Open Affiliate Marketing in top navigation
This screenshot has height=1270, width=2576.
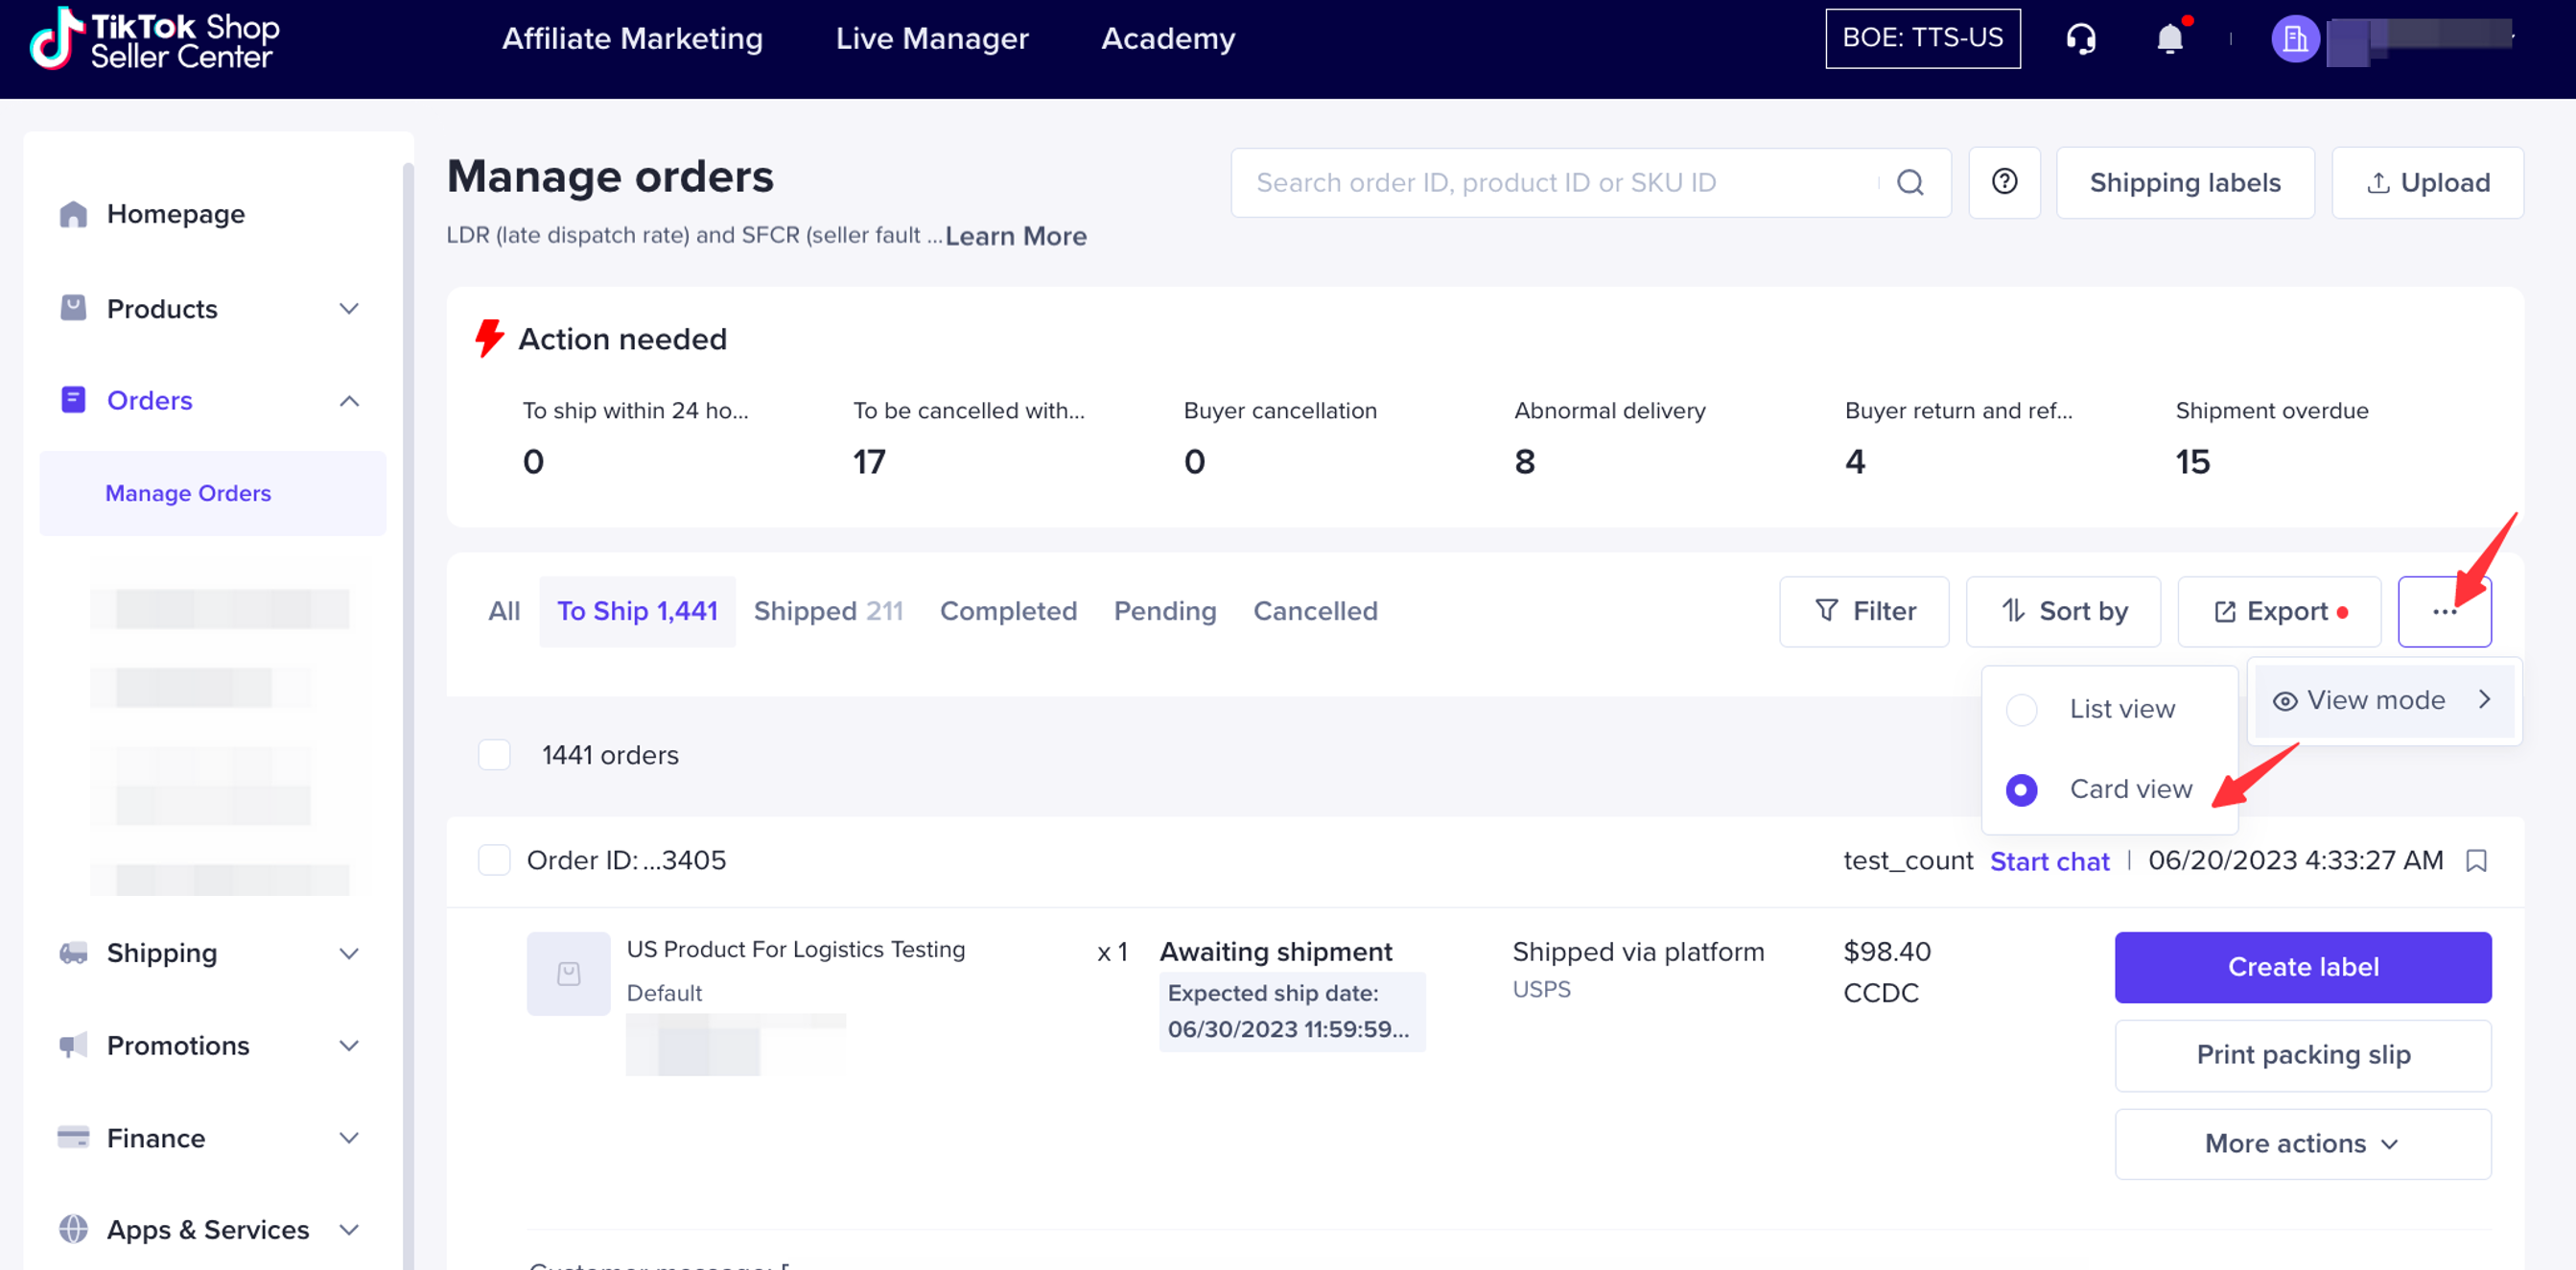pyautogui.click(x=632, y=39)
